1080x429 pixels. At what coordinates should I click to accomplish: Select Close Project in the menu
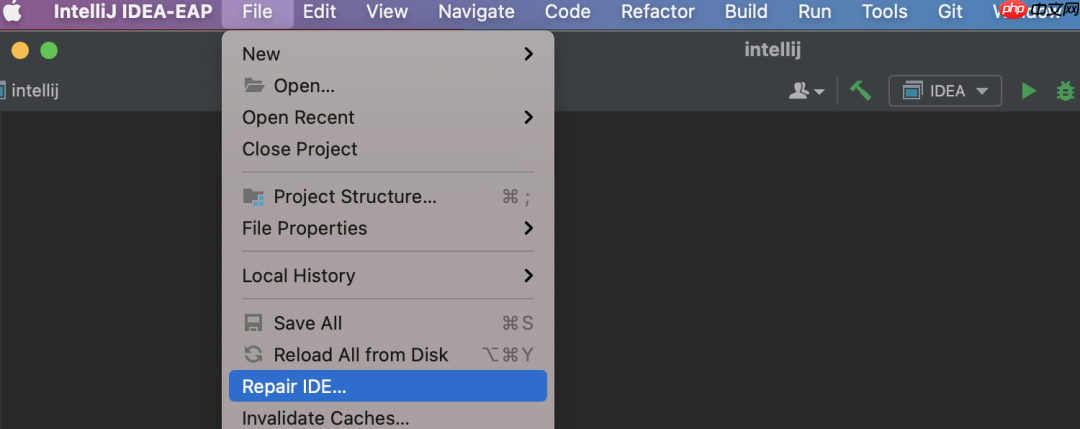pos(300,149)
